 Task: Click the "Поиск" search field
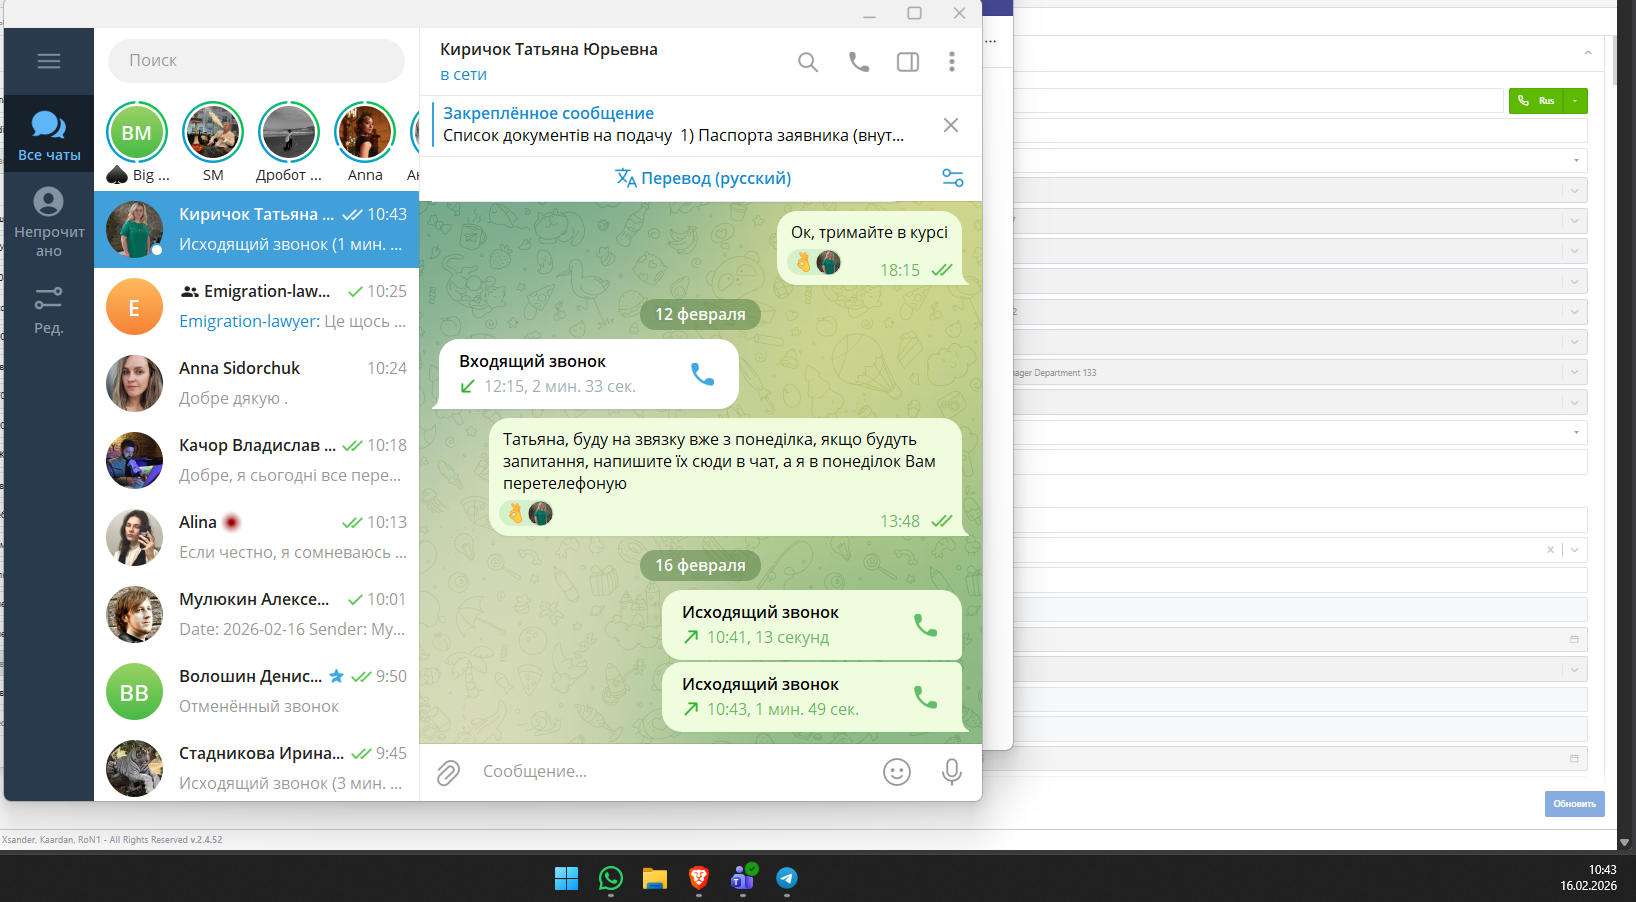pyautogui.click(x=256, y=60)
